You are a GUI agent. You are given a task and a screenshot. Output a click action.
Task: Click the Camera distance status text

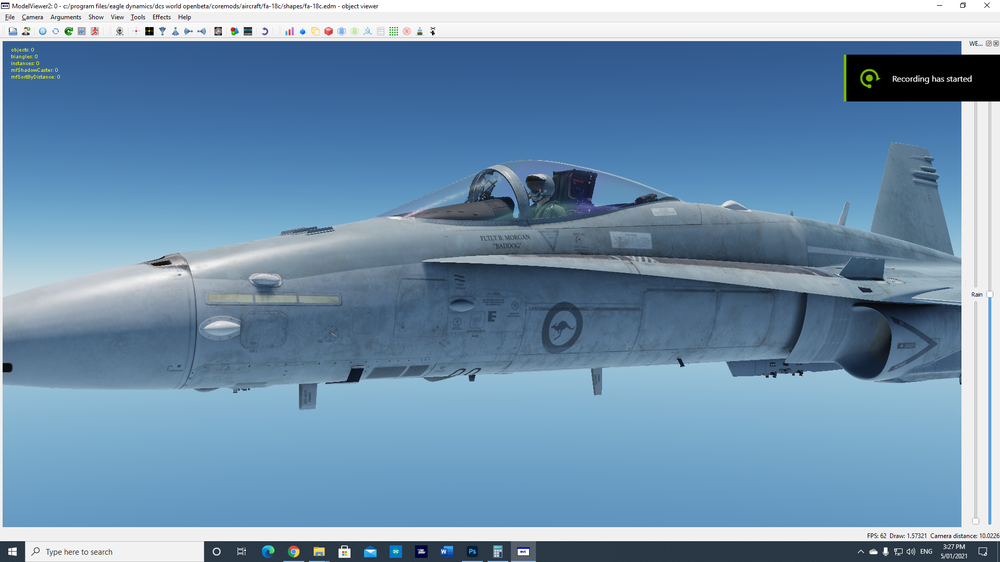[965, 536]
